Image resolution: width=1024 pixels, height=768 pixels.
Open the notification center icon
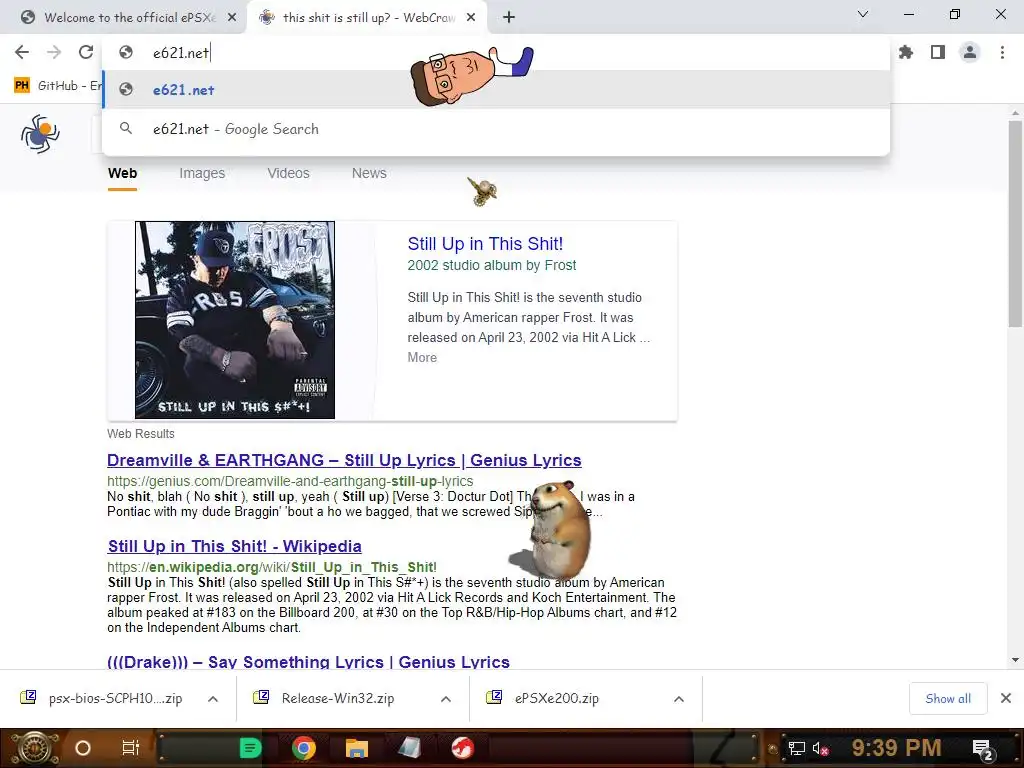pyautogui.click(x=983, y=749)
